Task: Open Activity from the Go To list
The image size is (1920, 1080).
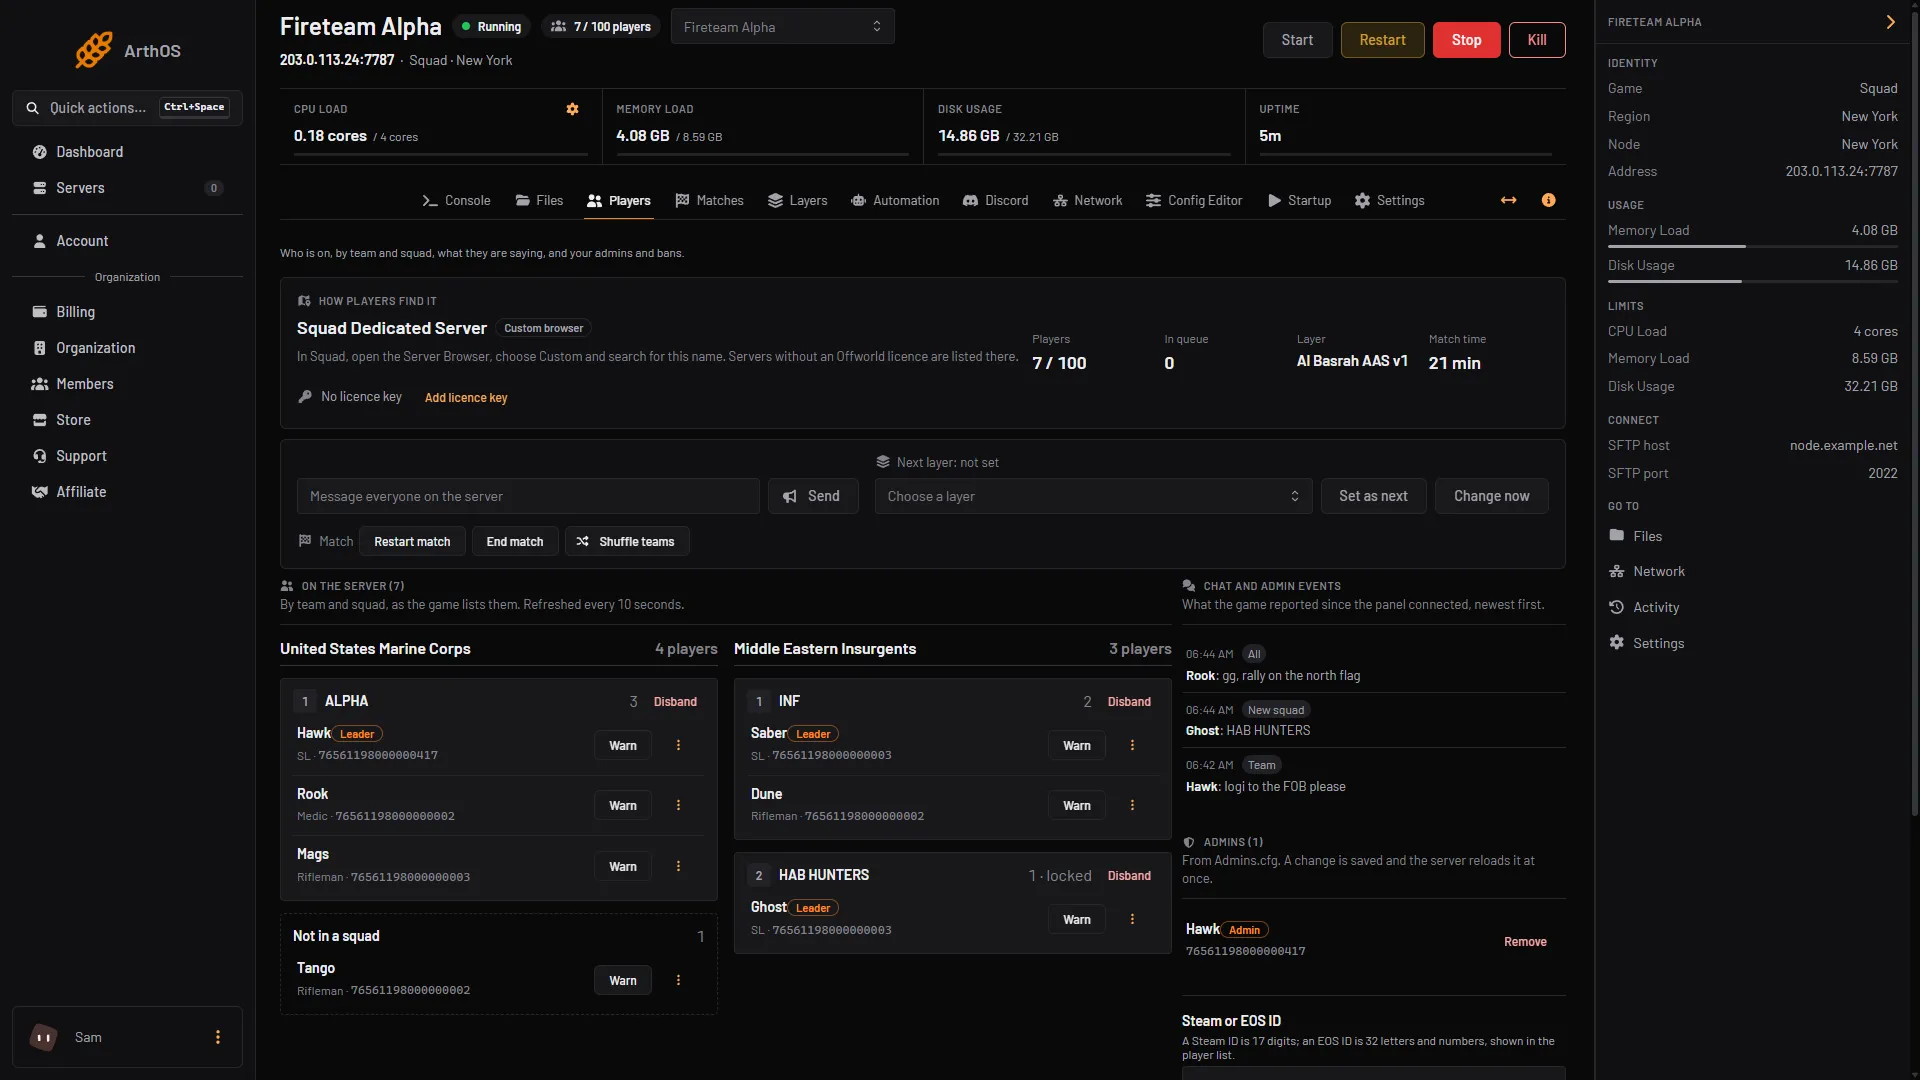Action: [1644, 608]
